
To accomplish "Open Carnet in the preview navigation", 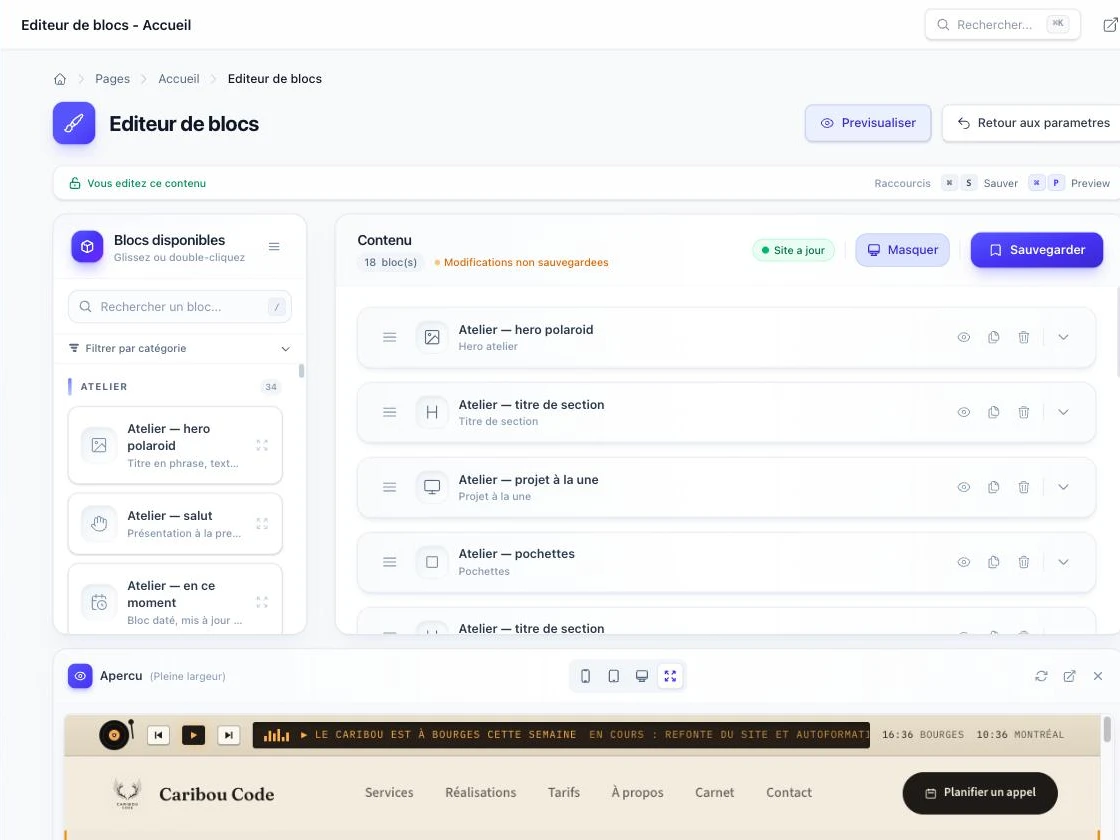I will (714, 792).
